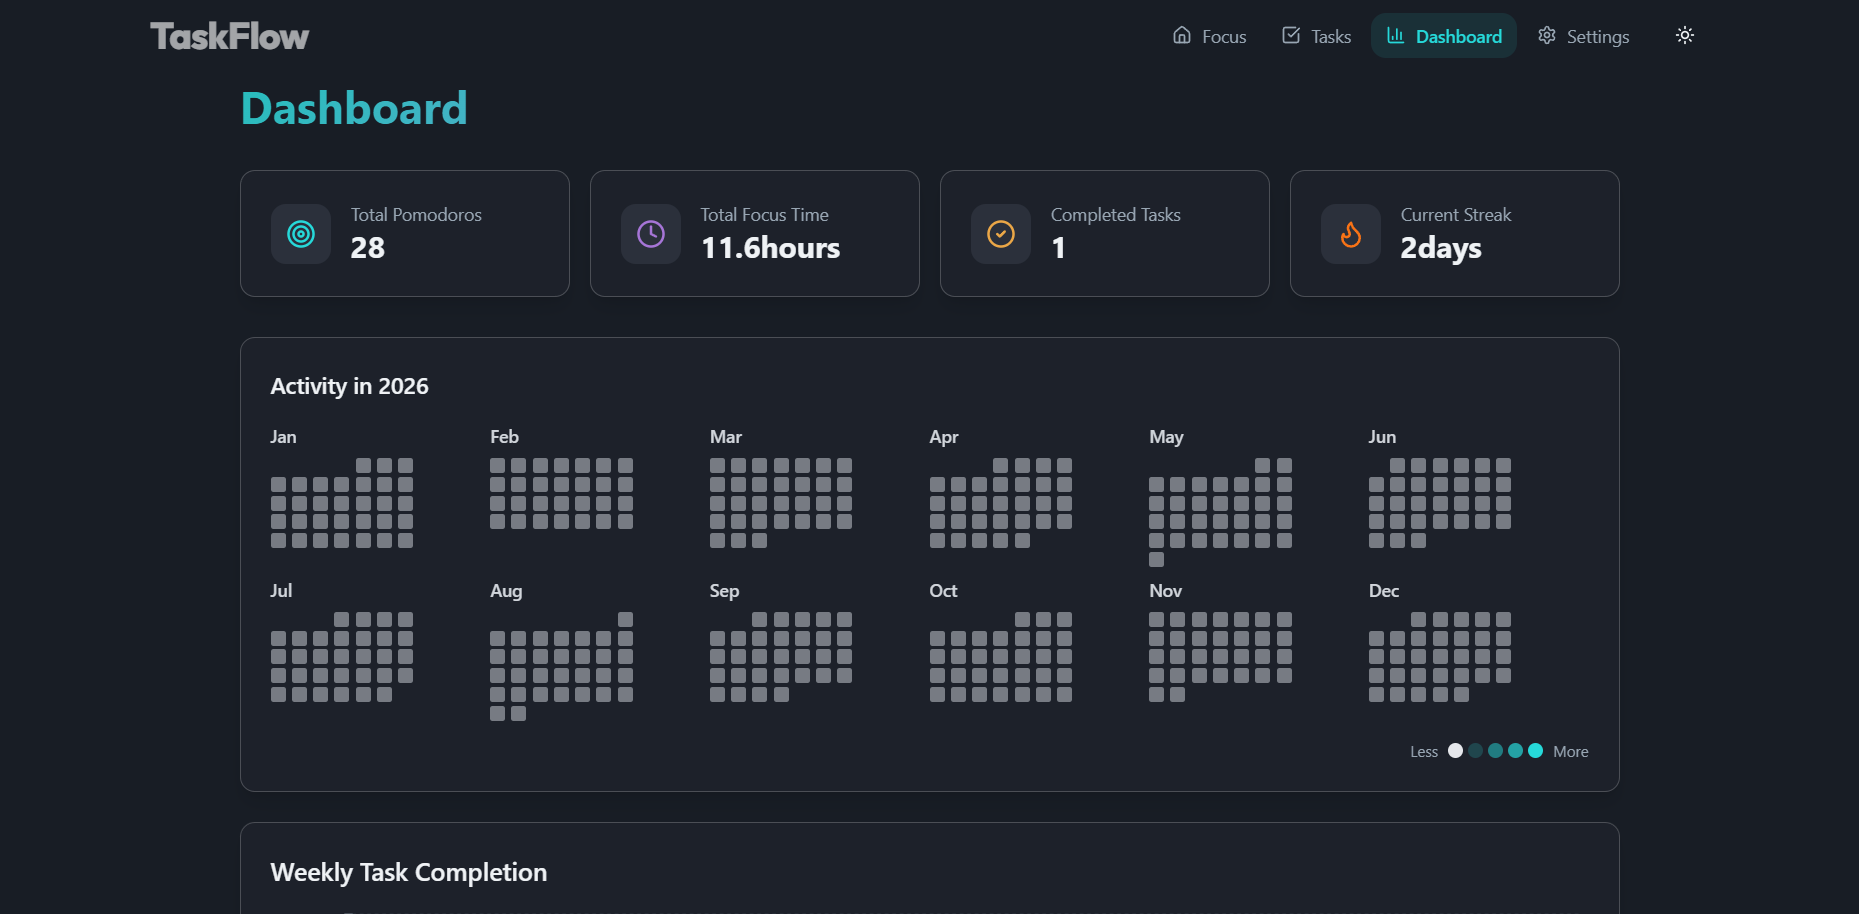Click the bar chart icon beside Dashboard
1859x914 pixels.
tap(1395, 35)
